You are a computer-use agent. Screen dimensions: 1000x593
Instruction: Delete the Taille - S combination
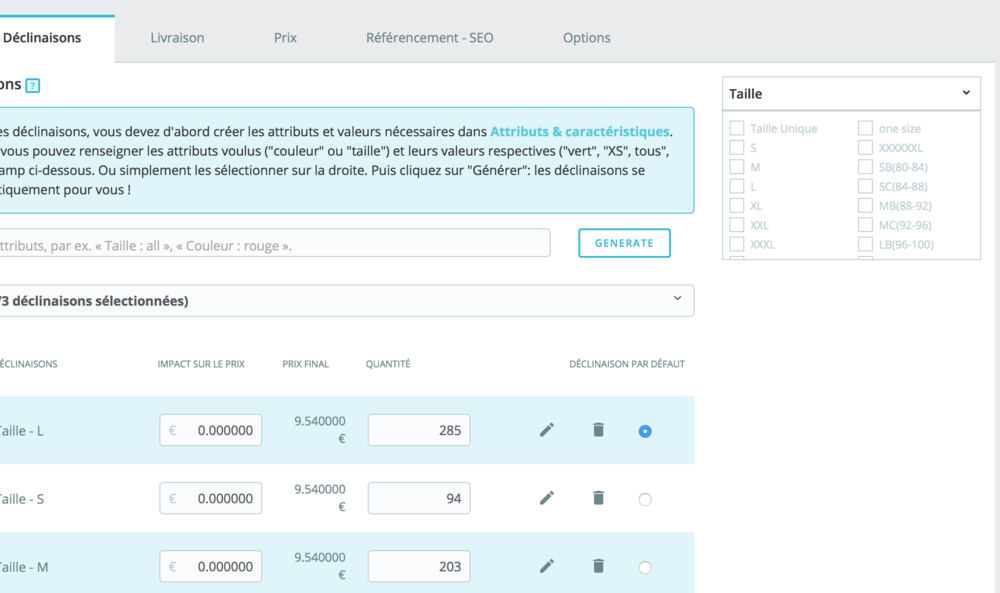click(598, 497)
